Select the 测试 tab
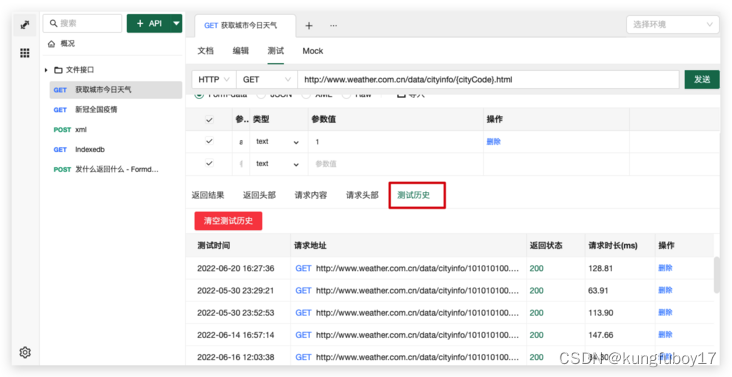The image size is (732, 377). point(275,51)
